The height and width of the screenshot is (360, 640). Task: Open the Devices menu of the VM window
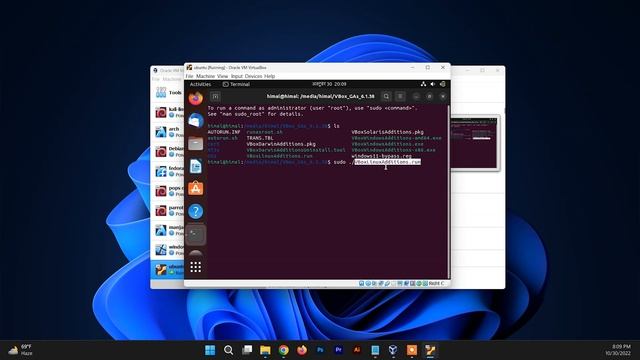click(253, 76)
